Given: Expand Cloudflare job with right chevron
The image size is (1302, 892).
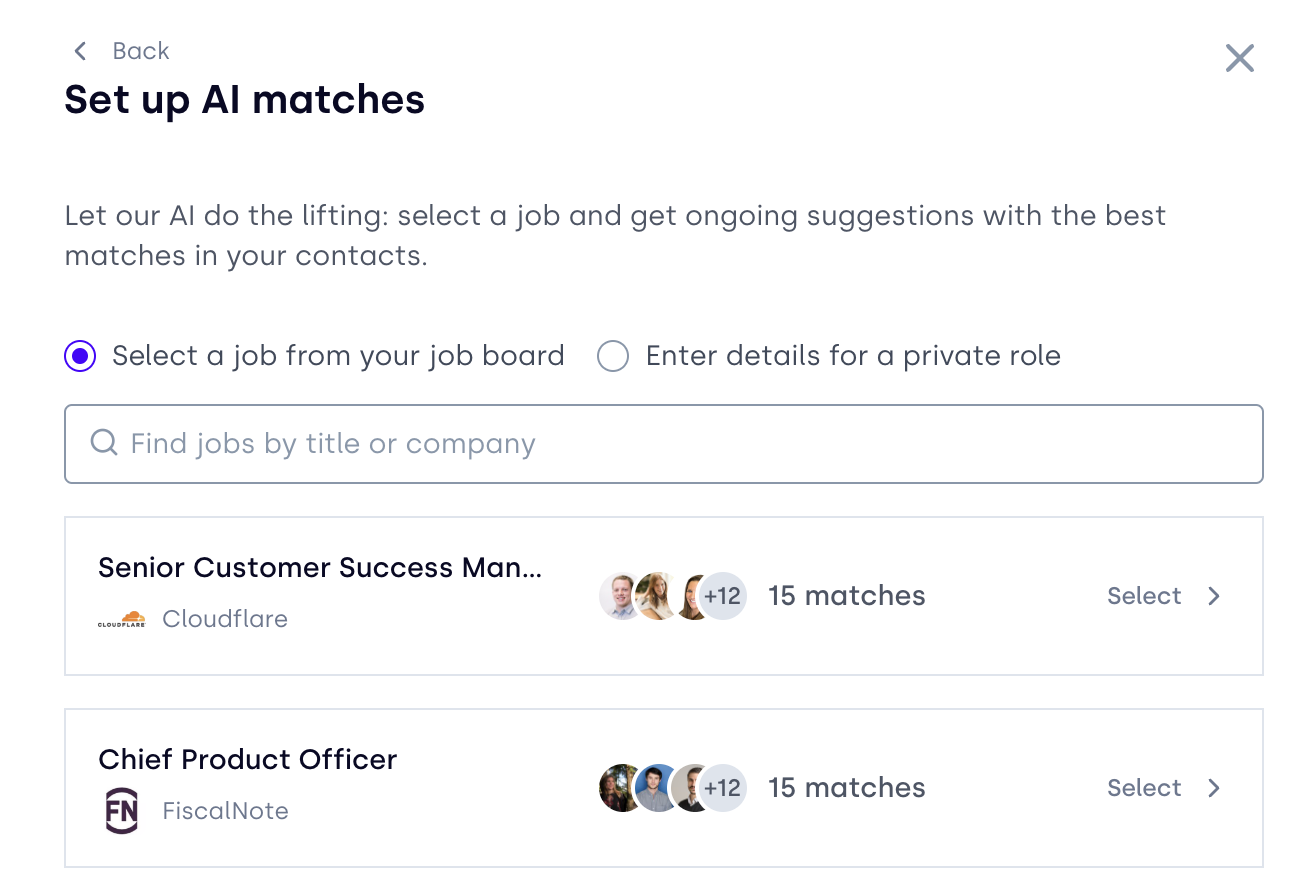Looking at the screenshot, I should pos(1214,596).
